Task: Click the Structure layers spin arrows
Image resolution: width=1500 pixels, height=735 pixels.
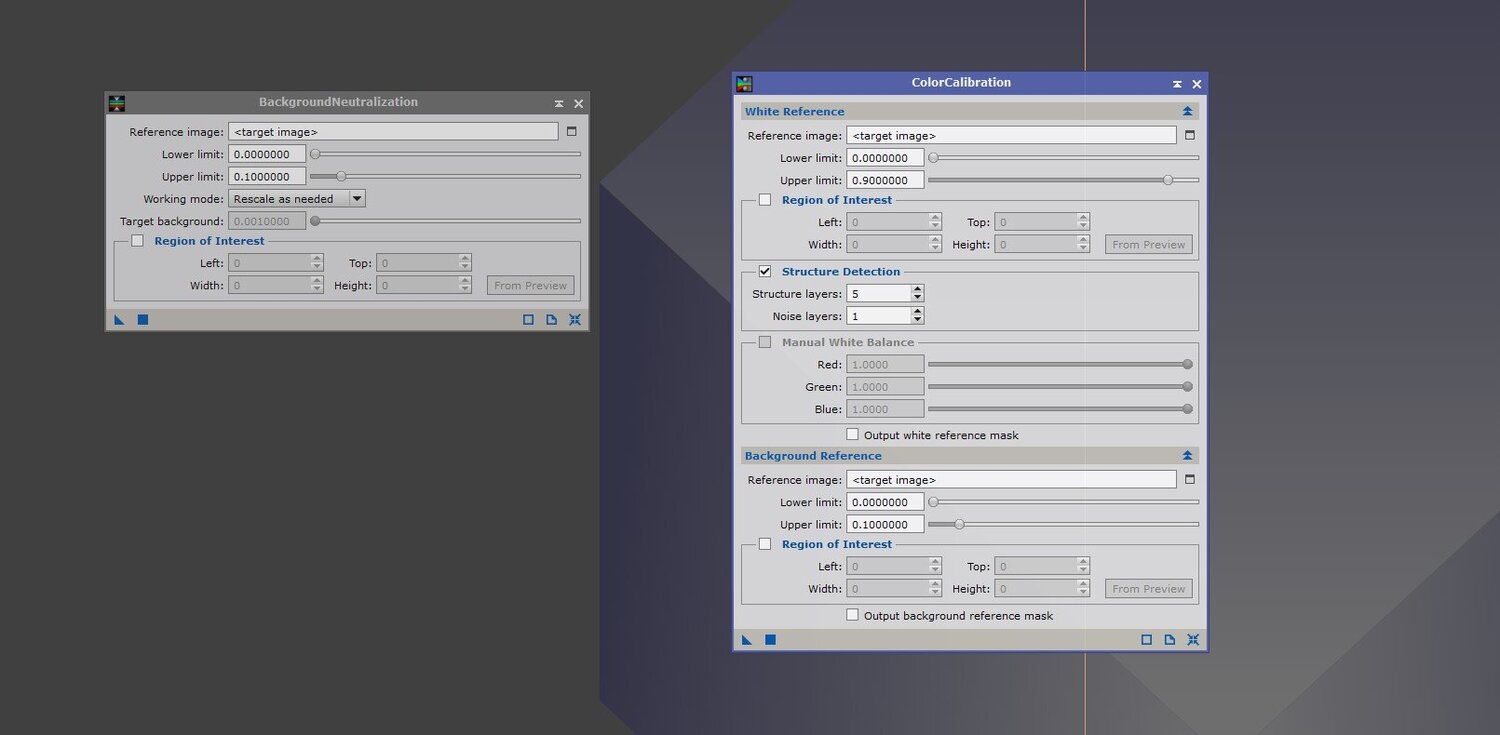Action: (918, 293)
